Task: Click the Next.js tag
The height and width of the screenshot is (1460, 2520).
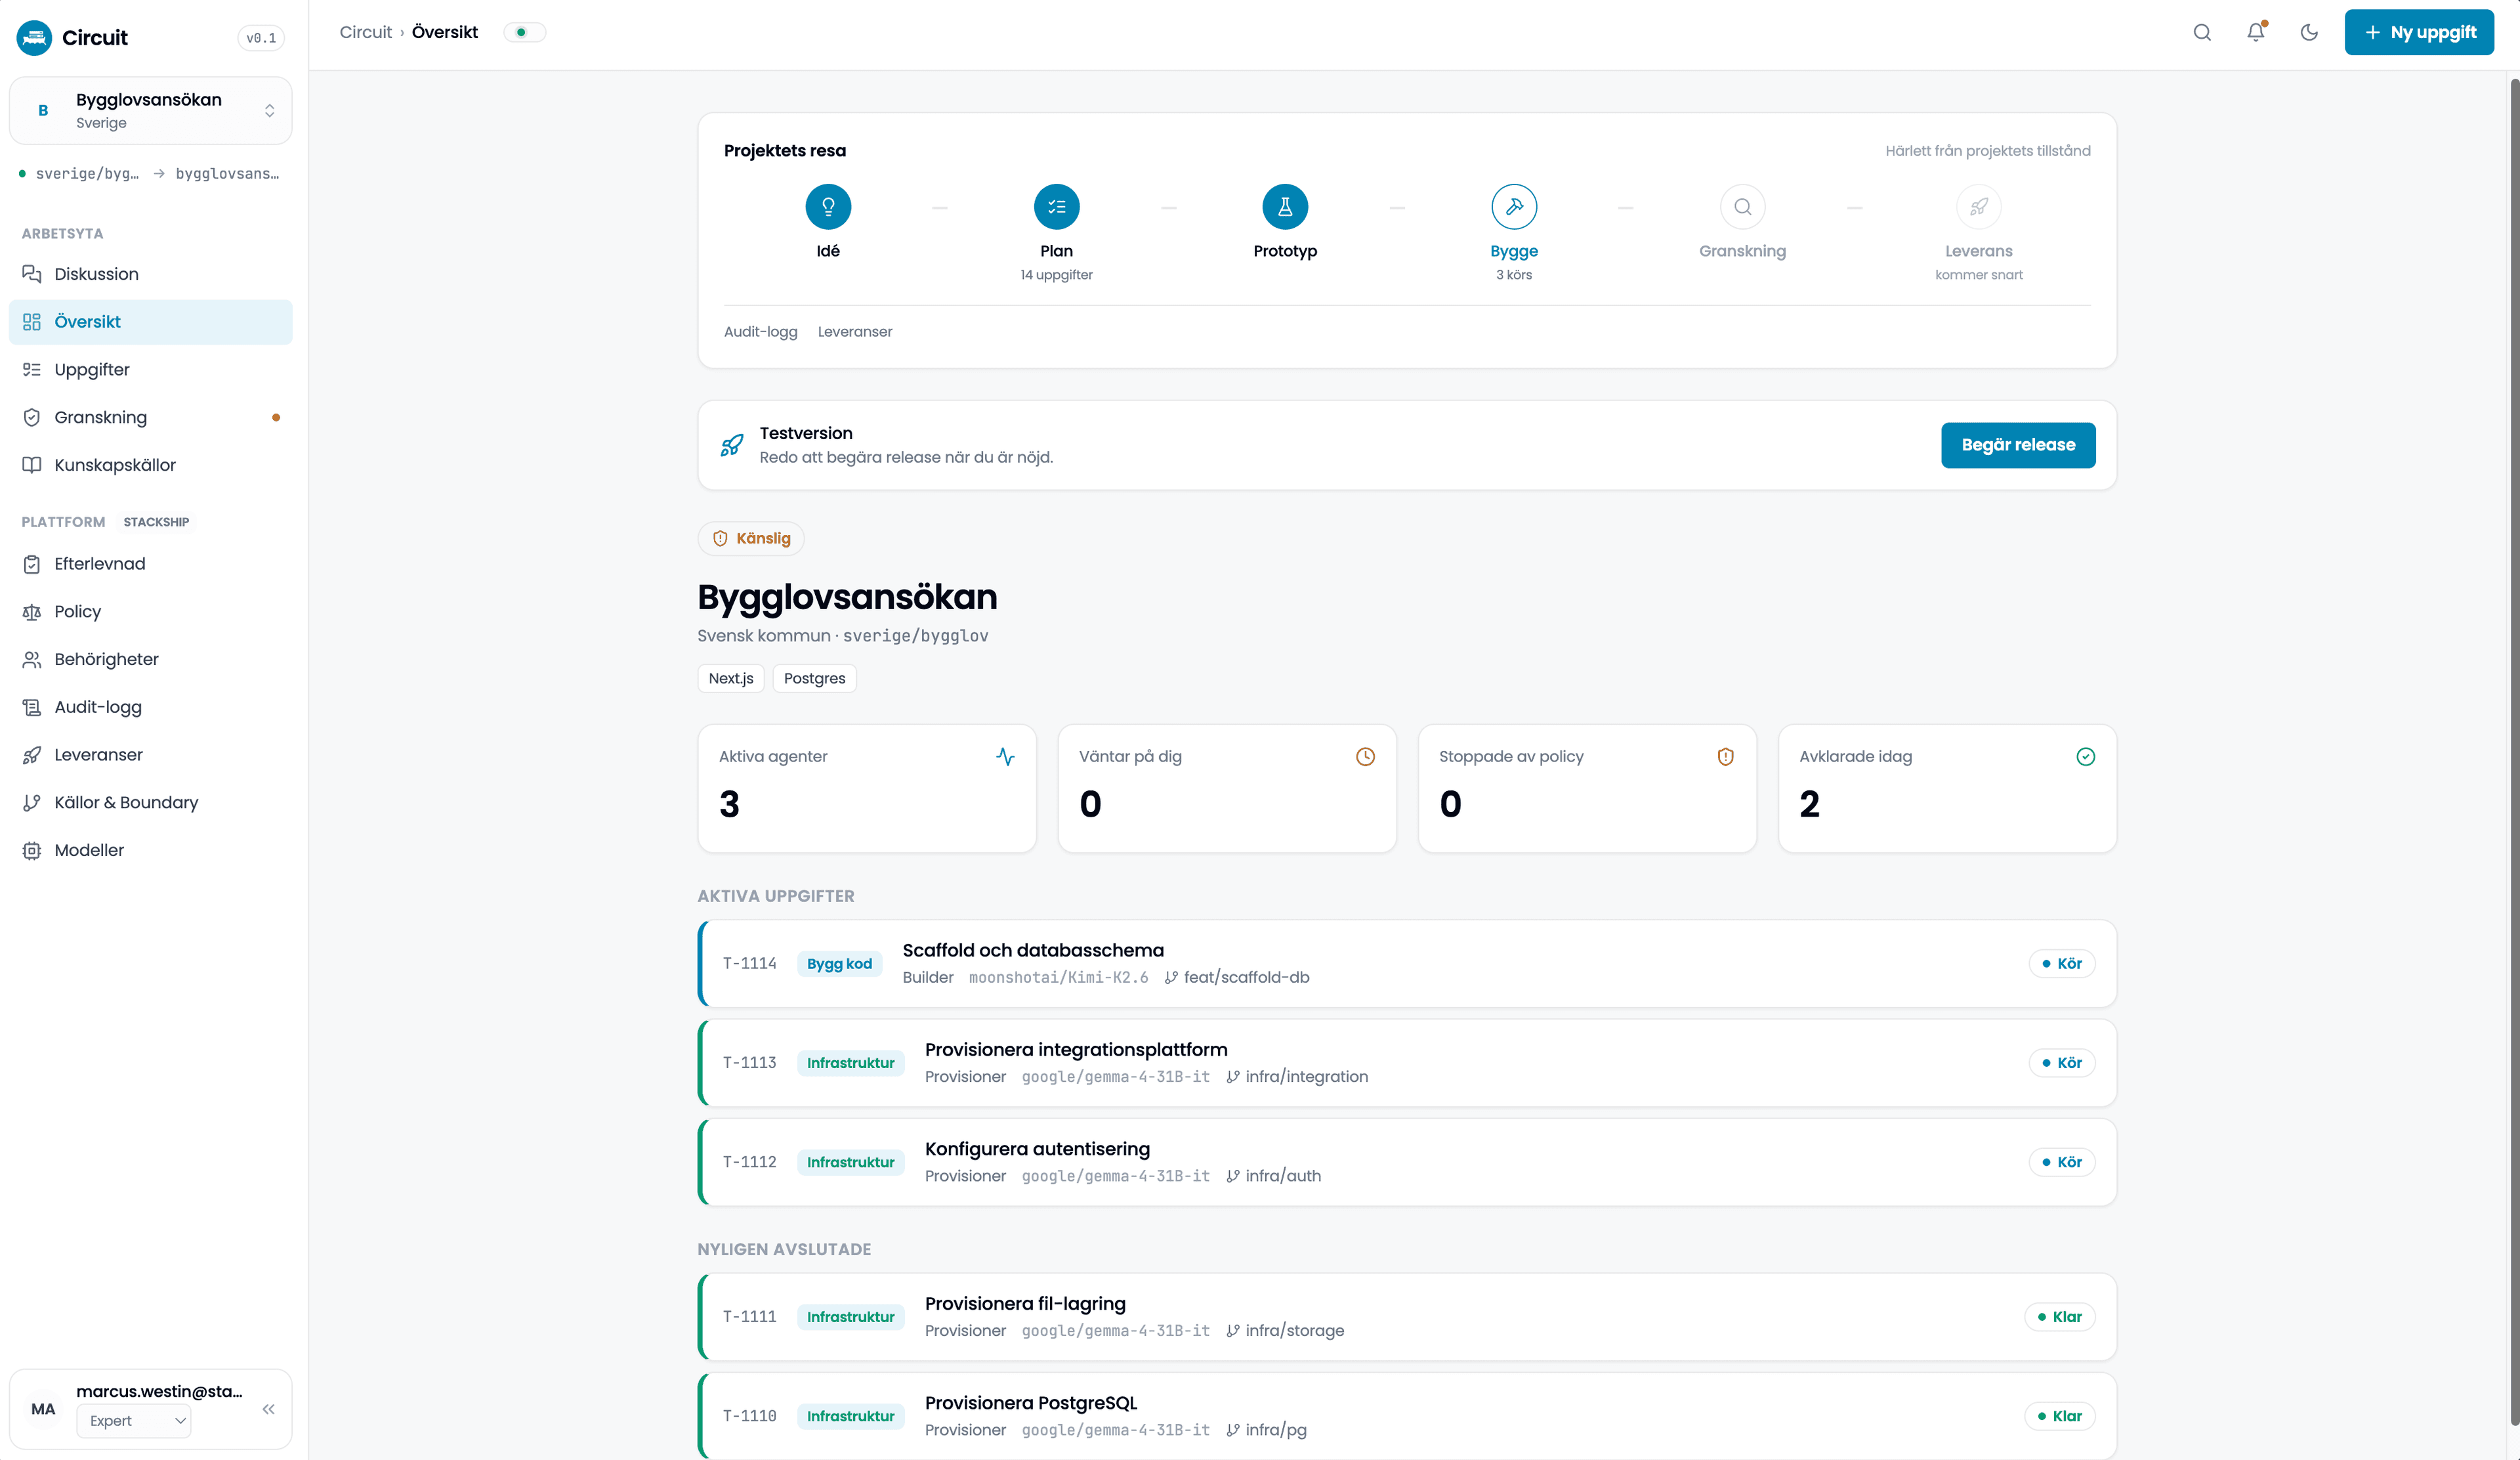Action: 731,678
